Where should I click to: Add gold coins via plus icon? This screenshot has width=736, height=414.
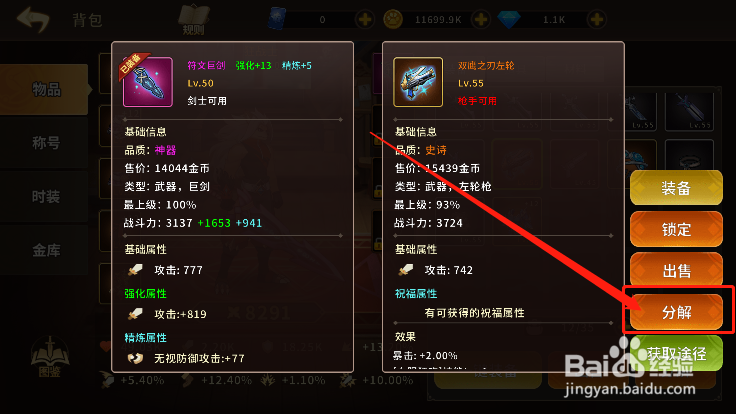[481, 20]
